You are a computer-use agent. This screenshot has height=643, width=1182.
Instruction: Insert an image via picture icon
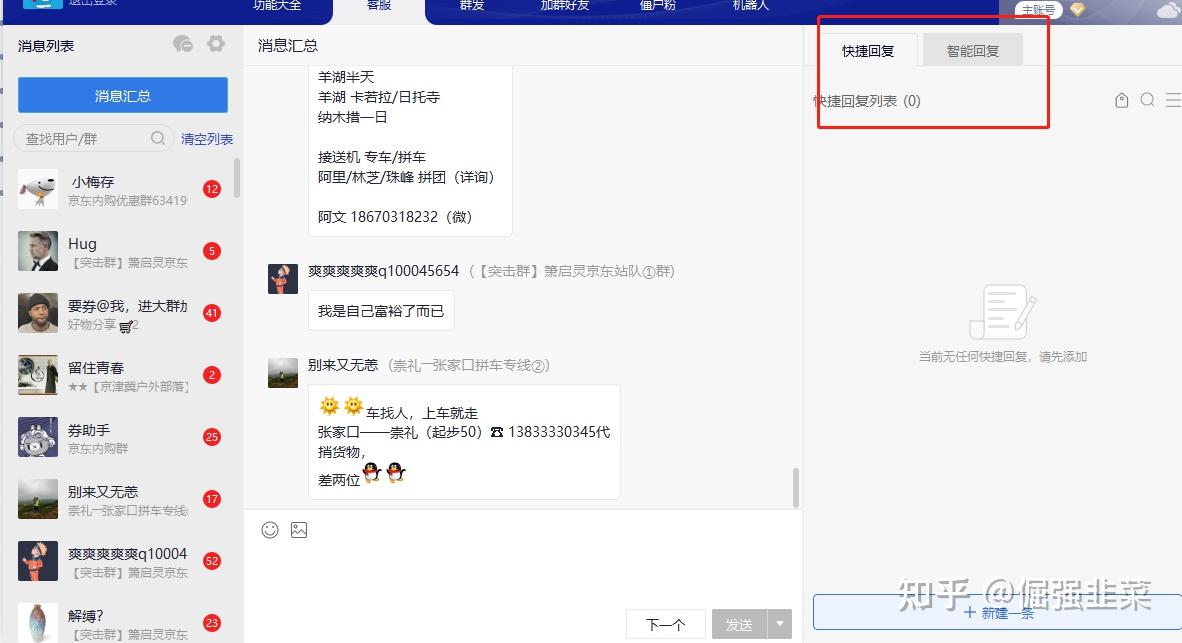[299, 530]
